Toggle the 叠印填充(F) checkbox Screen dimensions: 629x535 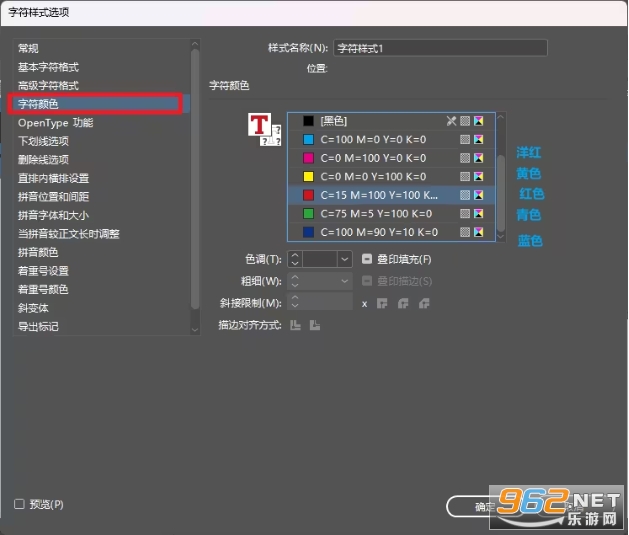click(x=367, y=259)
